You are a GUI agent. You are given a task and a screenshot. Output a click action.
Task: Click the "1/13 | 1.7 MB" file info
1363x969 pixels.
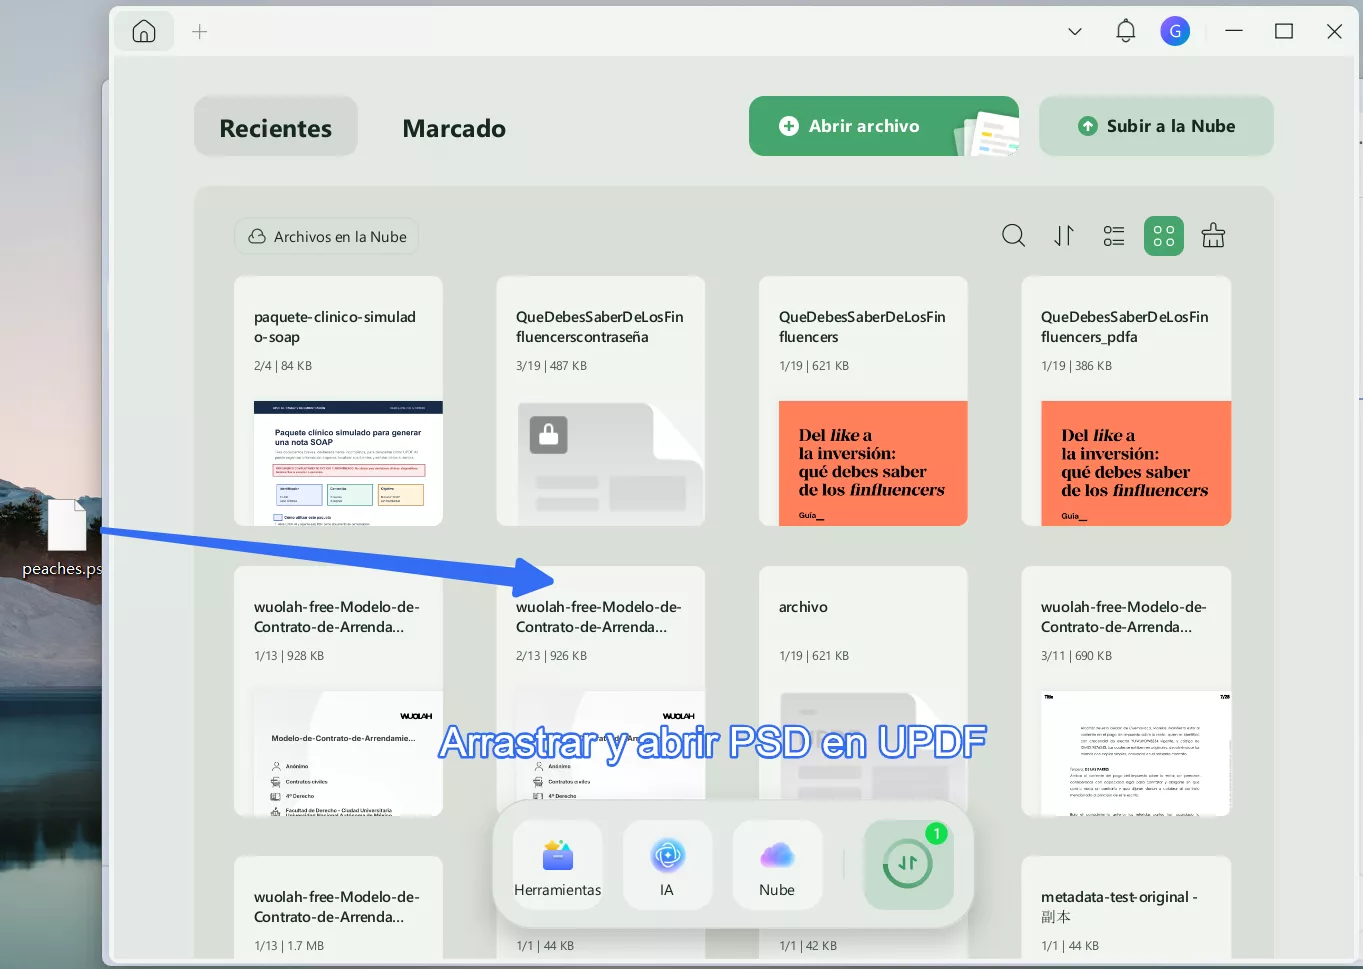tap(289, 946)
